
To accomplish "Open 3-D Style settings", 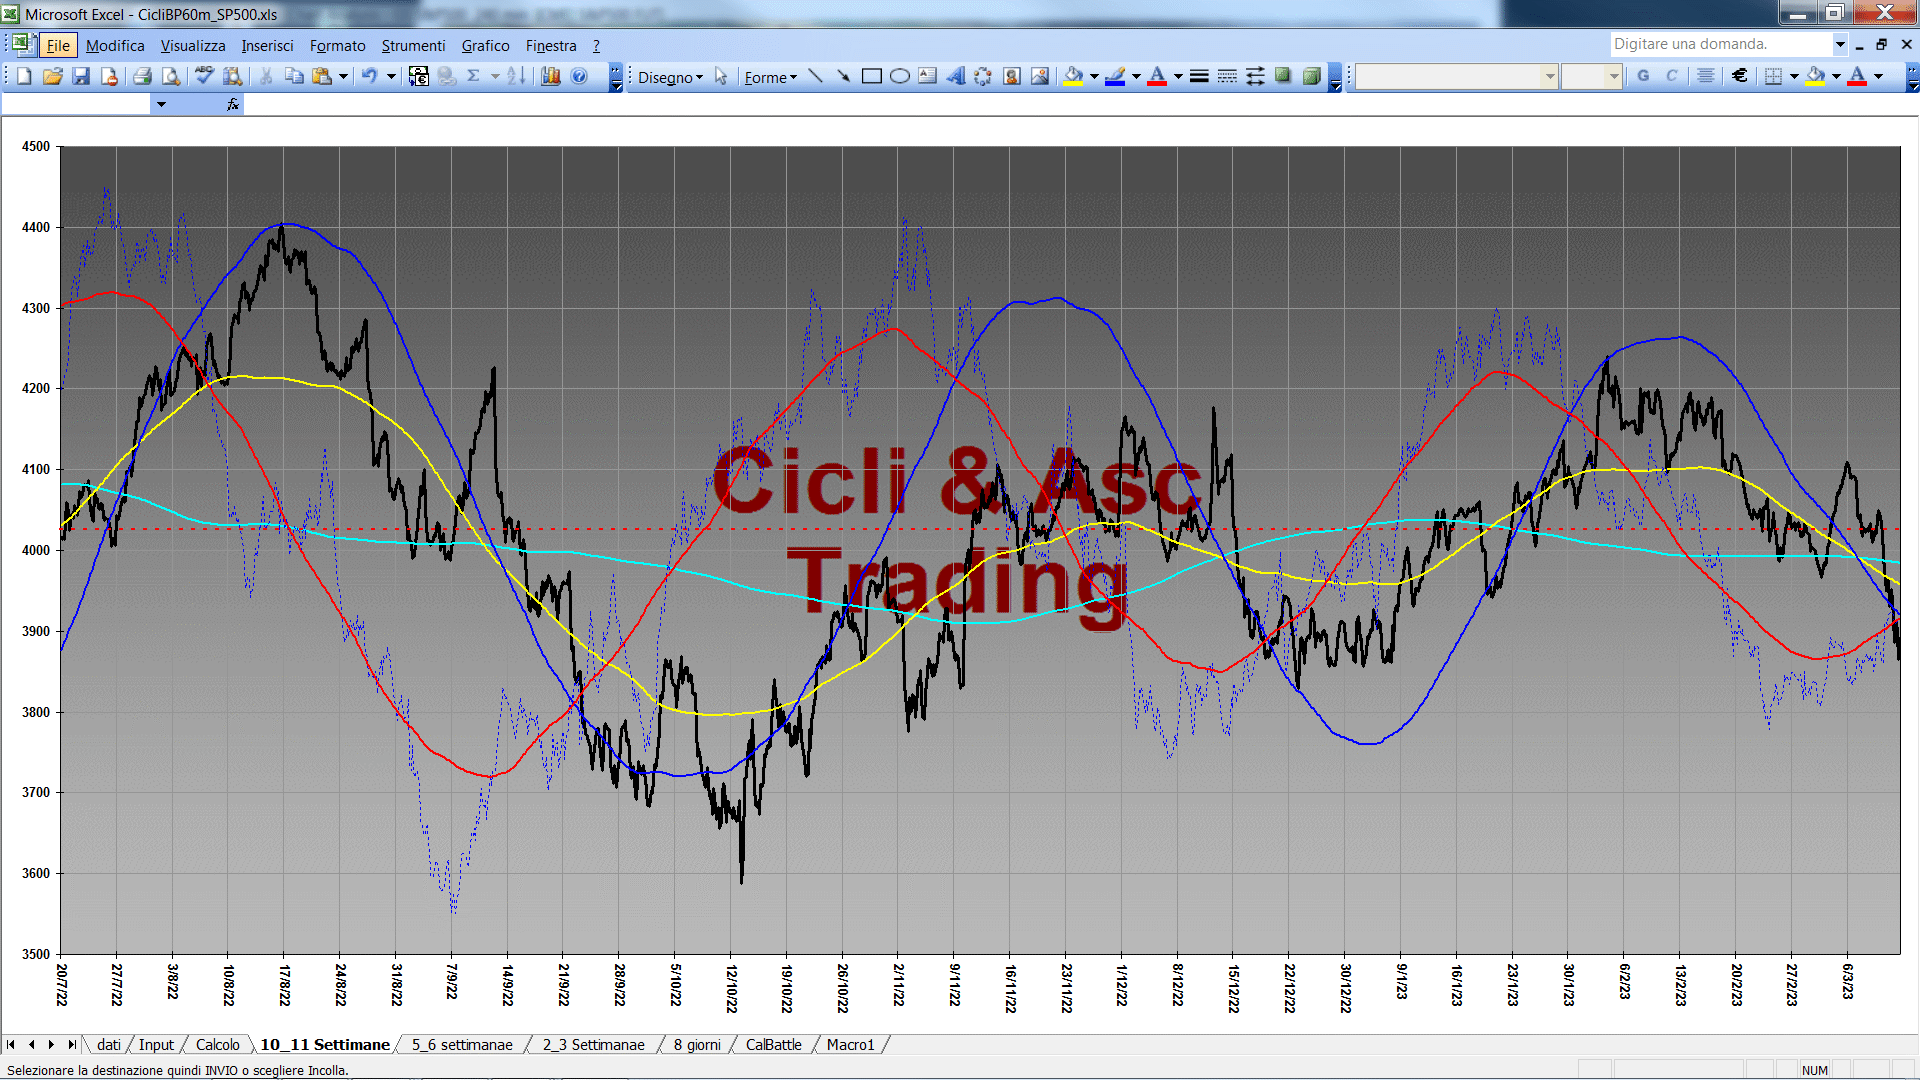I will (1311, 76).
